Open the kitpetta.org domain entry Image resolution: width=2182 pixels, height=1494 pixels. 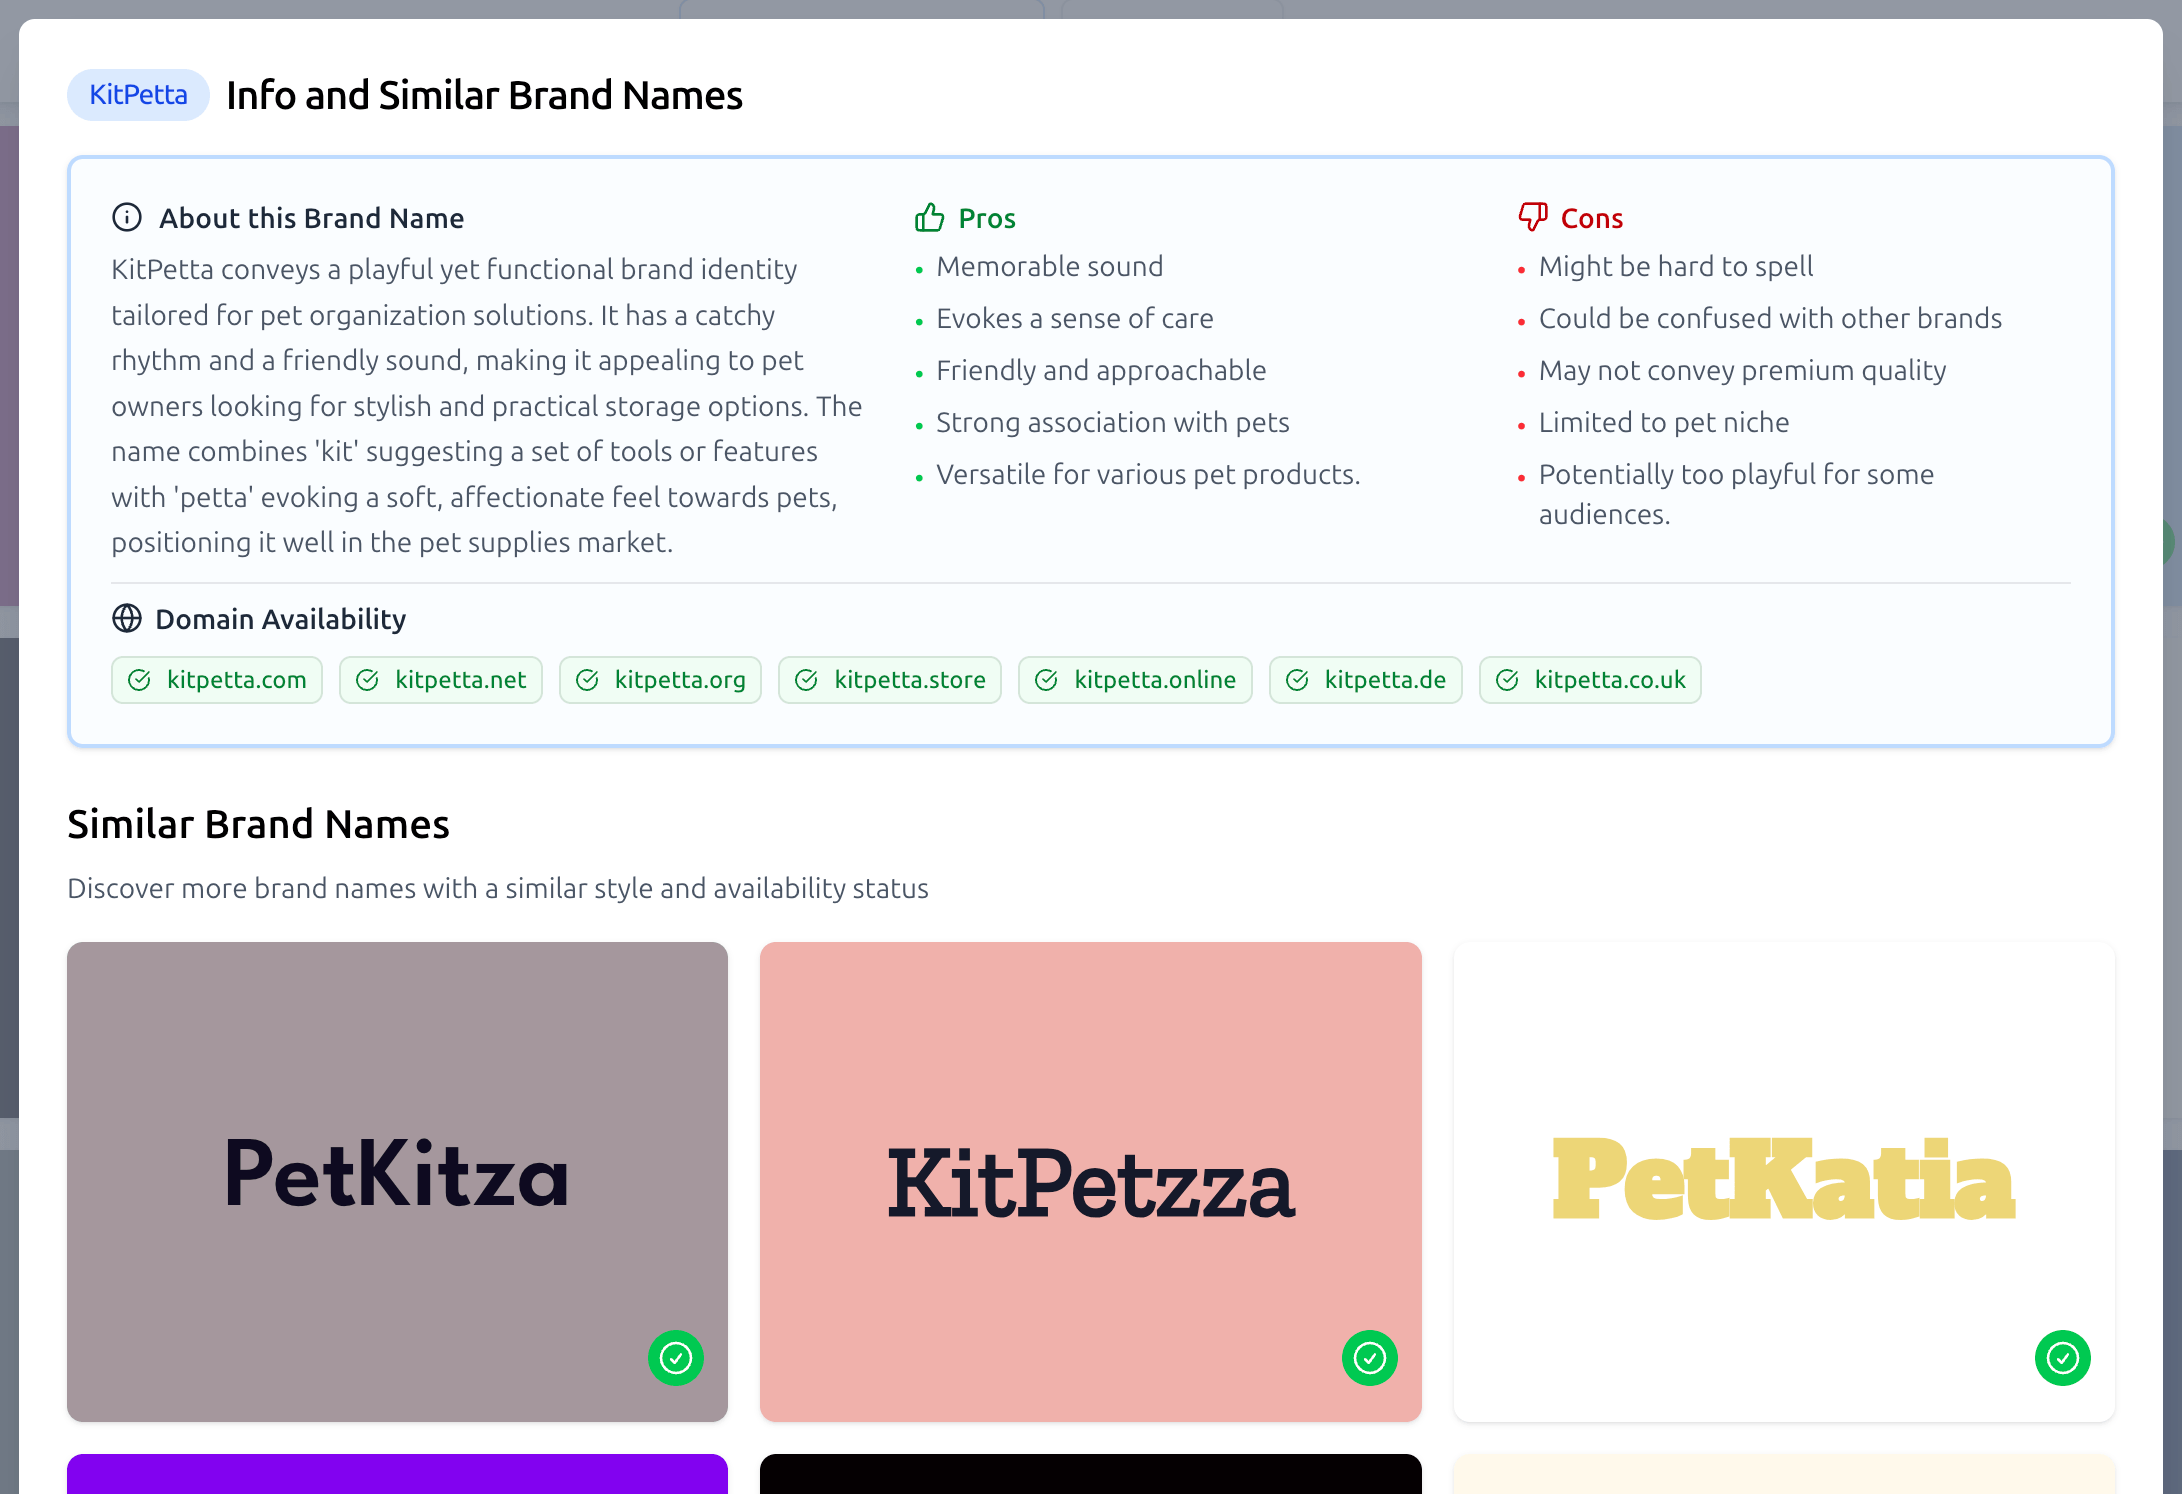(660, 680)
